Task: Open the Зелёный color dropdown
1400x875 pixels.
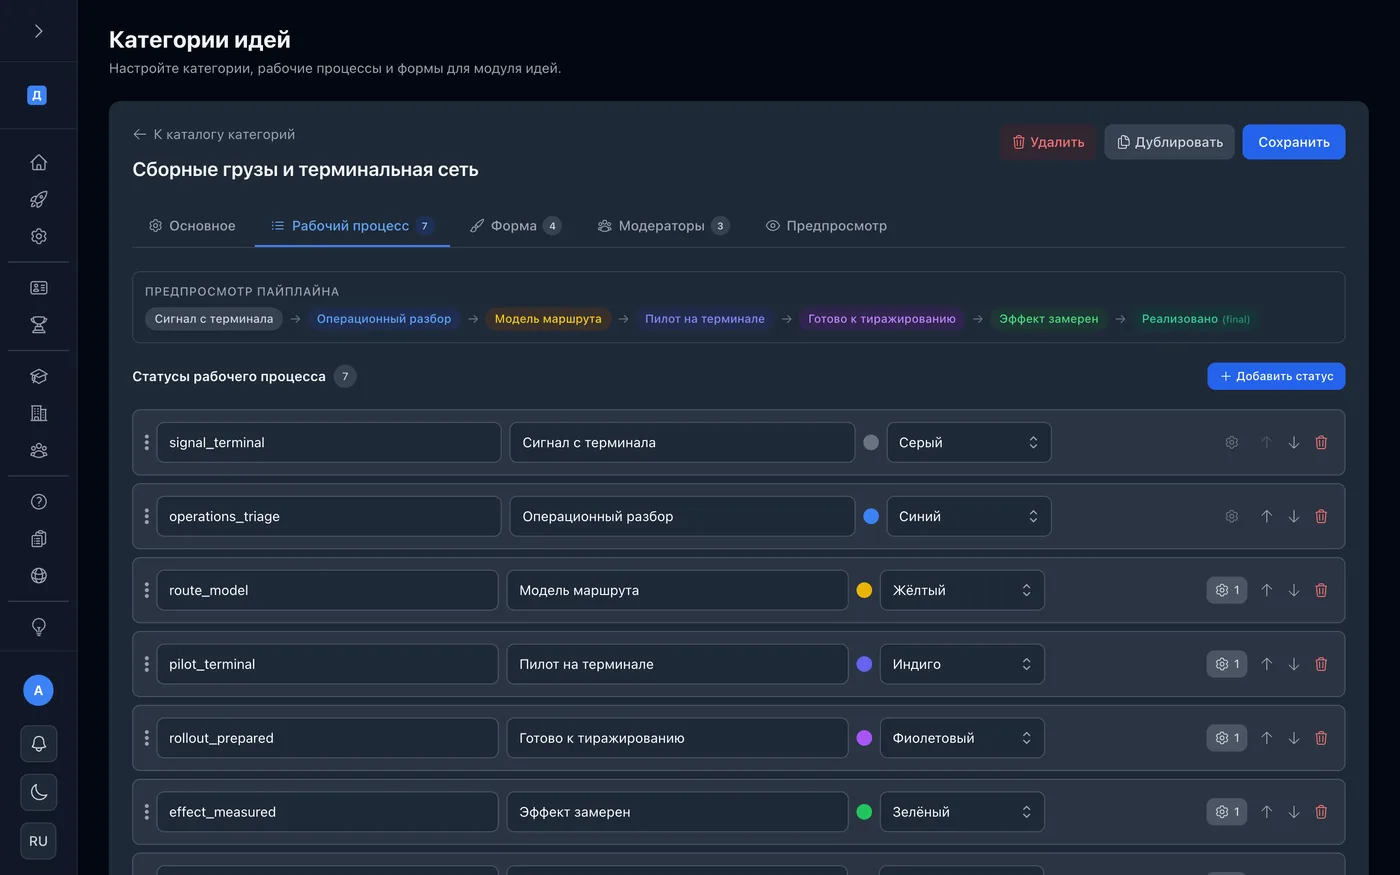Action: [962, 812]
